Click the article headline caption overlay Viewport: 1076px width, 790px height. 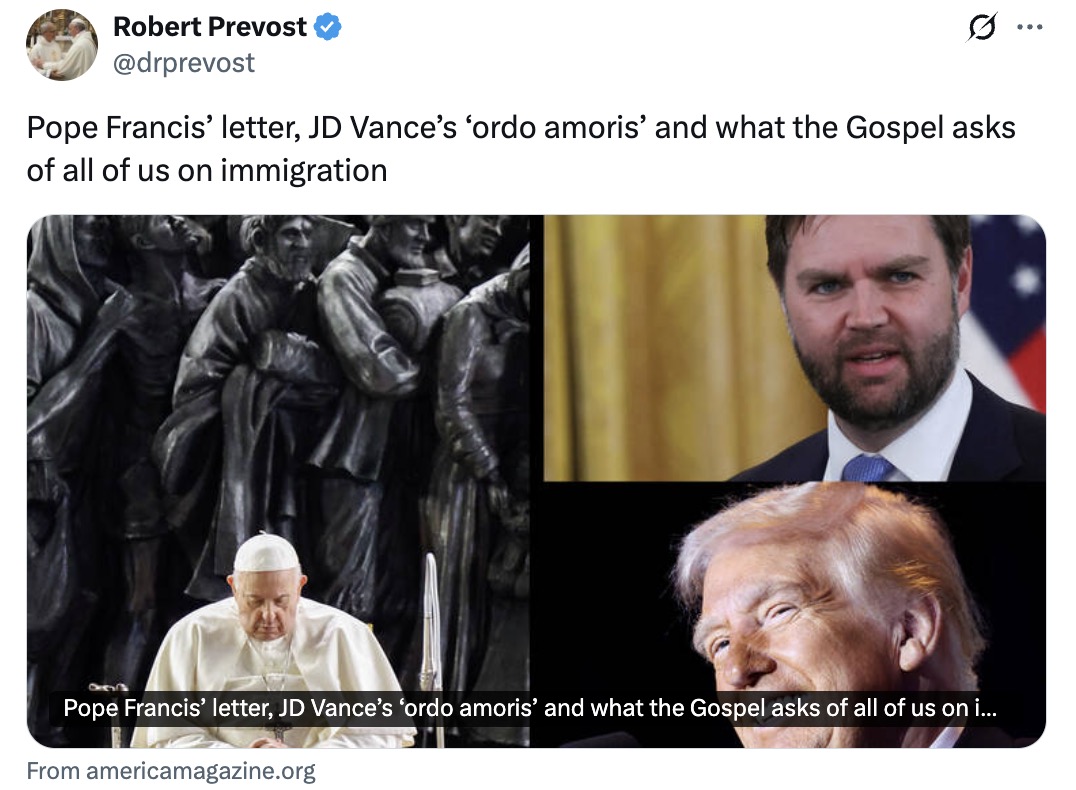pyautogui.click(x=530, y=708)
